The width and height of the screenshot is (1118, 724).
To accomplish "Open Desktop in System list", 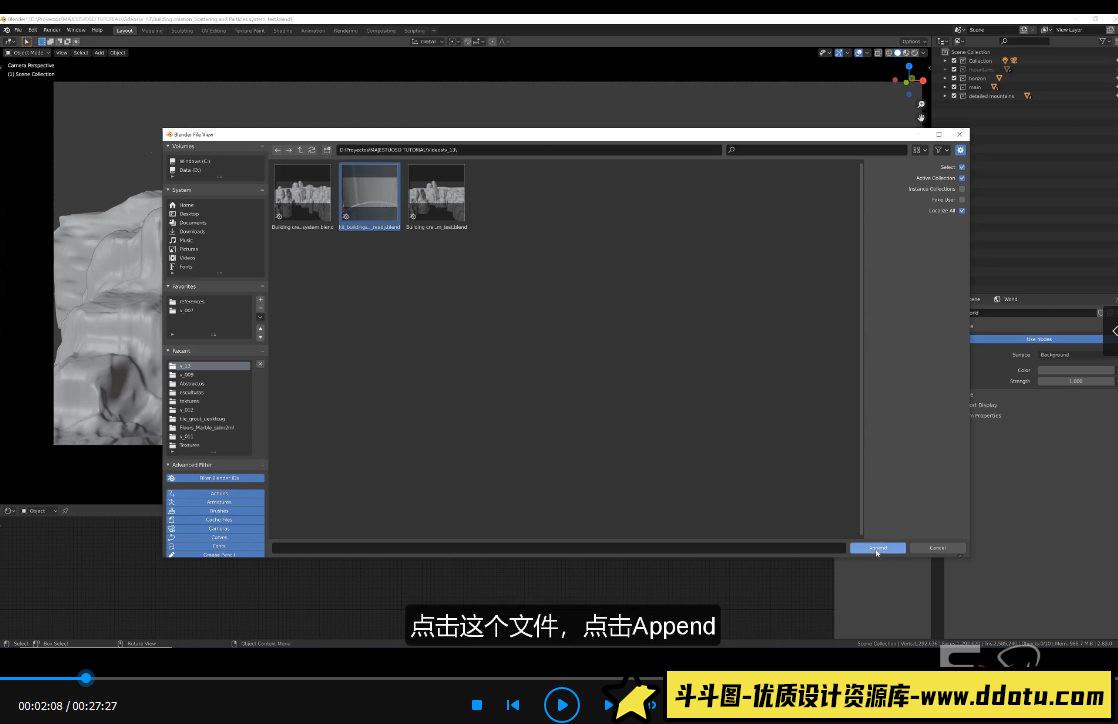I will coord(188,214).
